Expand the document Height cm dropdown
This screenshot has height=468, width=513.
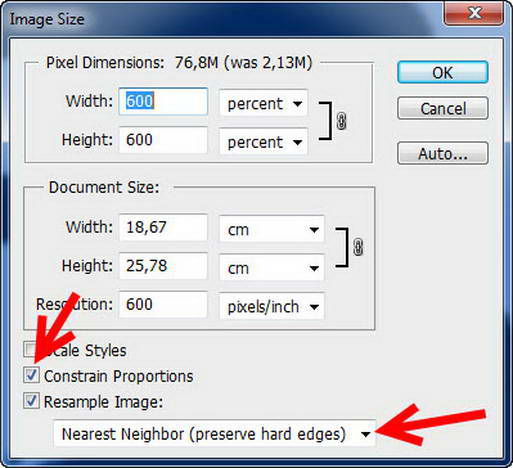pos(272,268)
